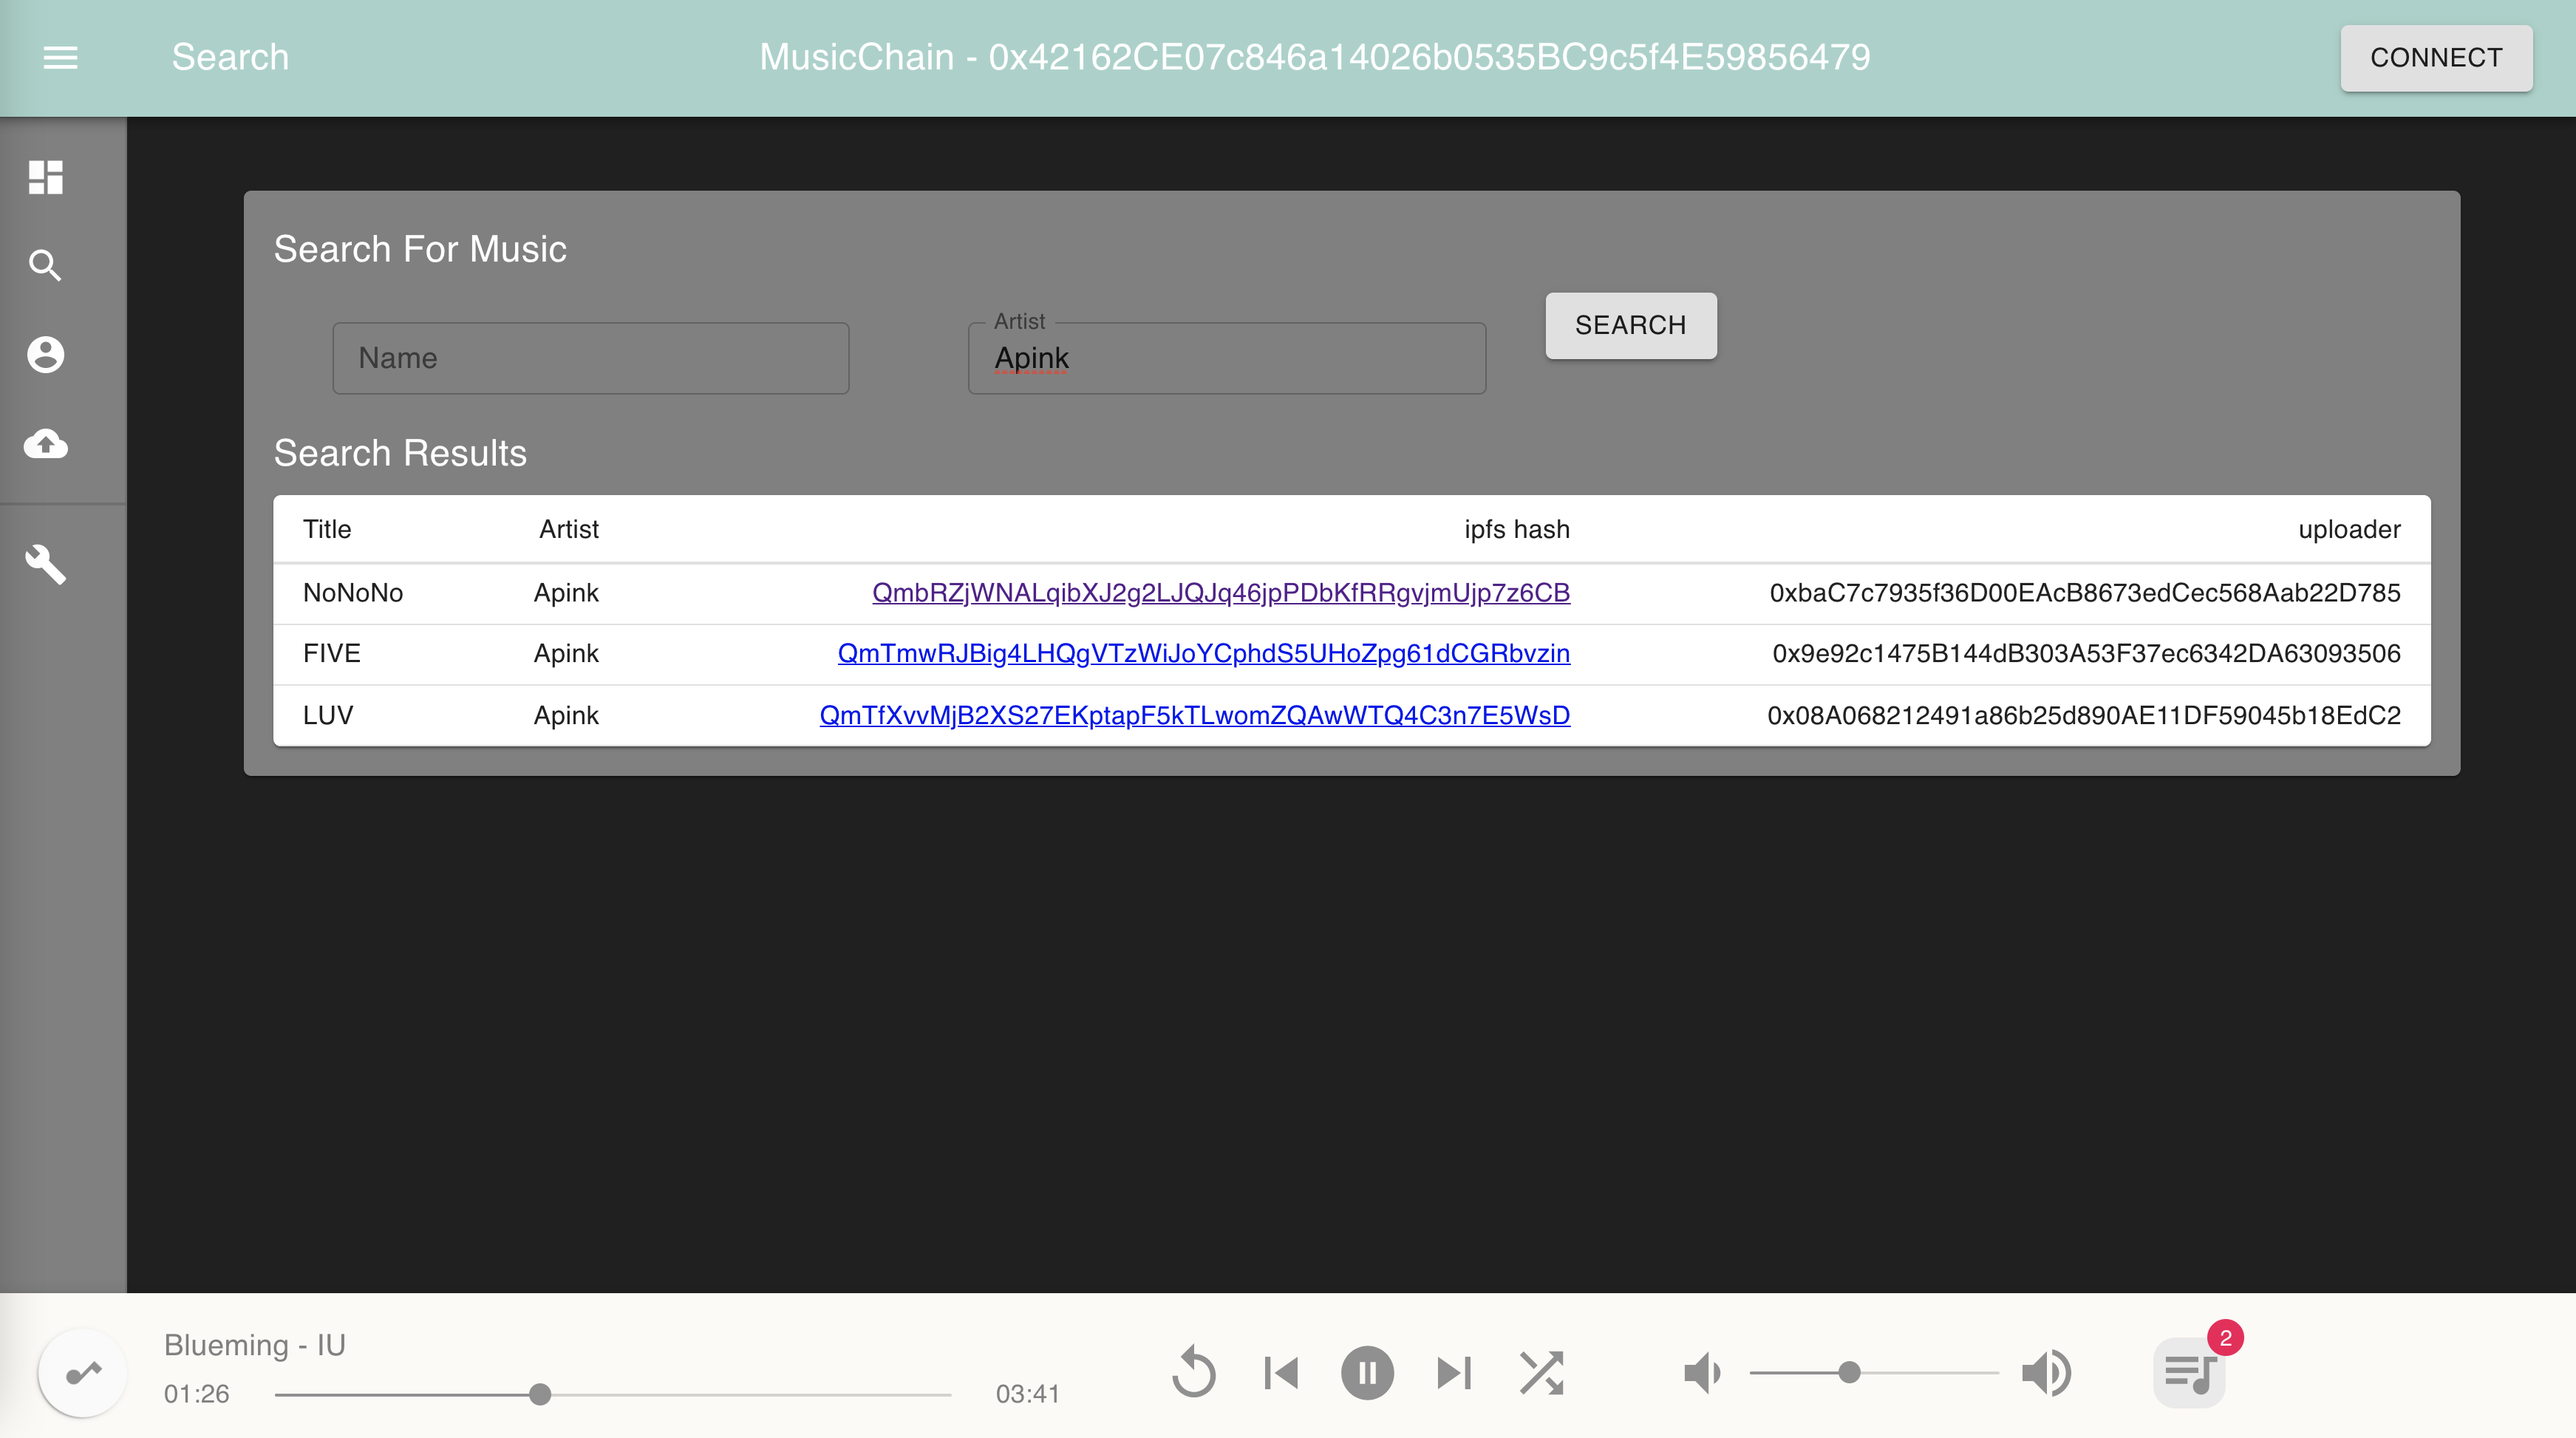Viewport: 2576px width, 1438px height.
Task: Open the playlist queue with badge
Action: (x=2190, y=1372)
